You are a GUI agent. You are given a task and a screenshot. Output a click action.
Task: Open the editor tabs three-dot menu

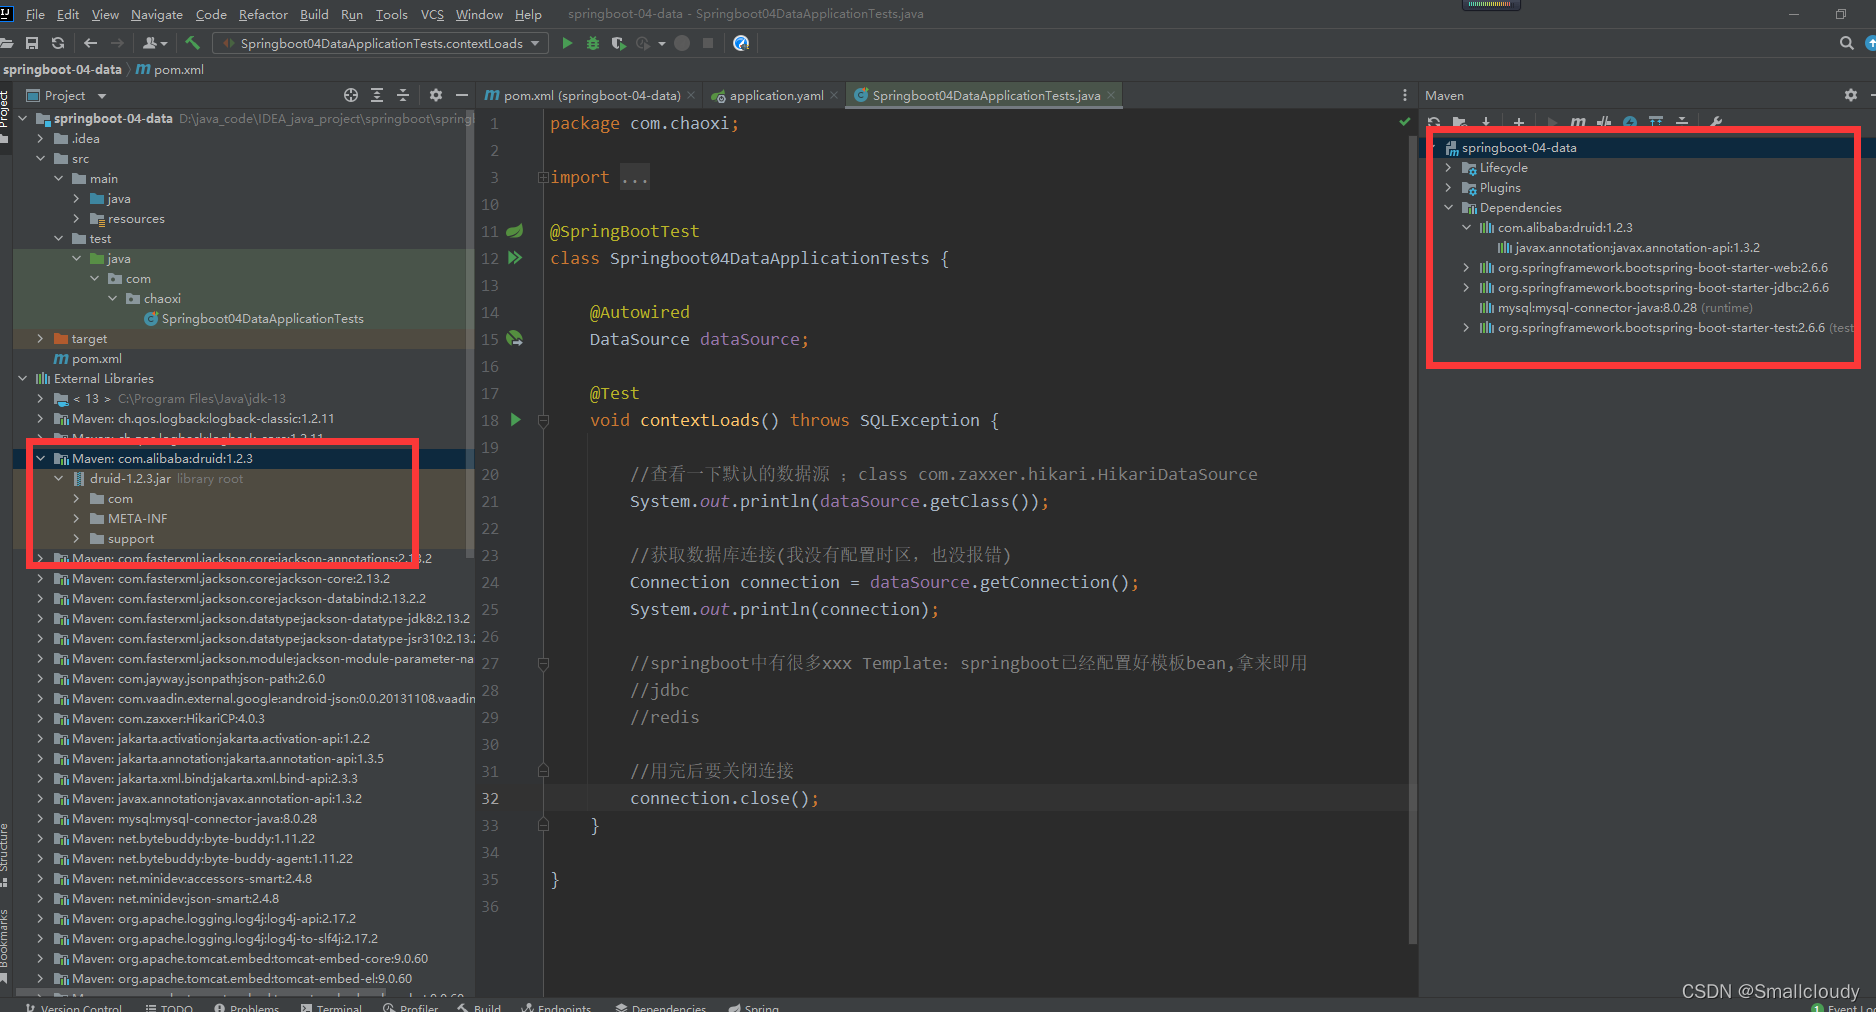coord(1404,95)
